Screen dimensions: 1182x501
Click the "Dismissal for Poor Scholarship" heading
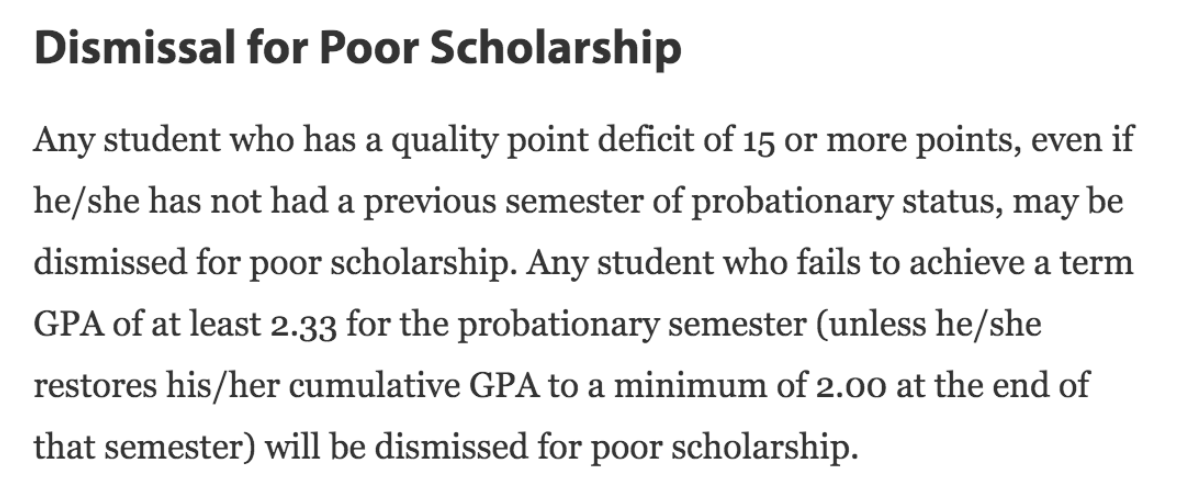[x=357, y=48]
